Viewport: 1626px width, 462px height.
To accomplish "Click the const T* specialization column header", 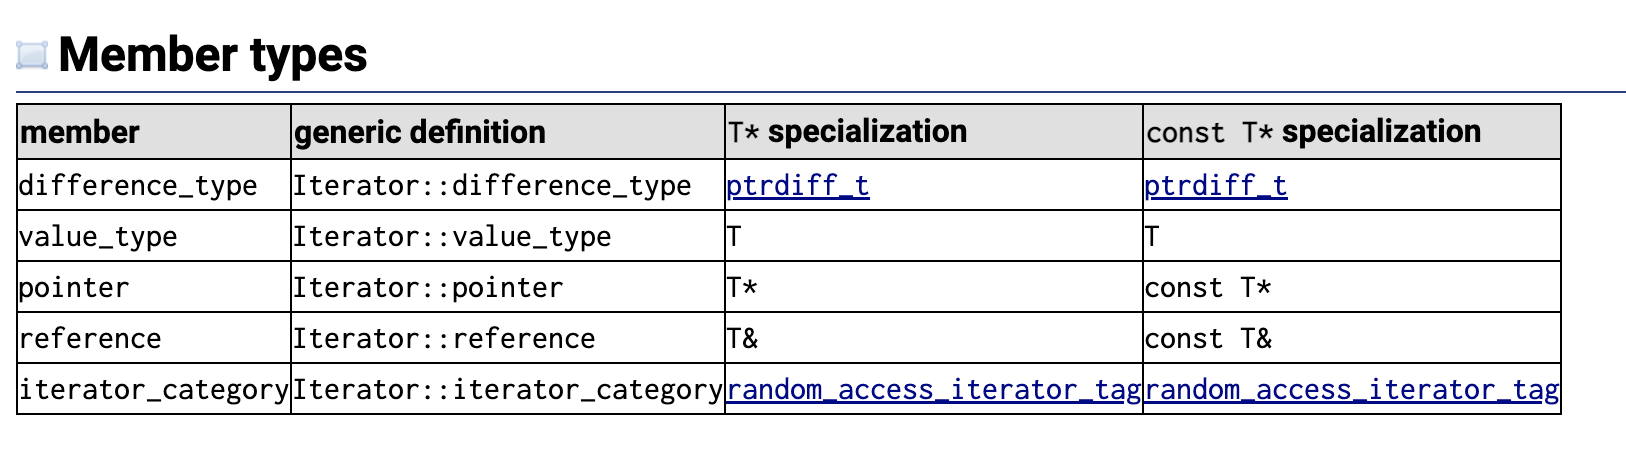I will (x=1352, y=132).
